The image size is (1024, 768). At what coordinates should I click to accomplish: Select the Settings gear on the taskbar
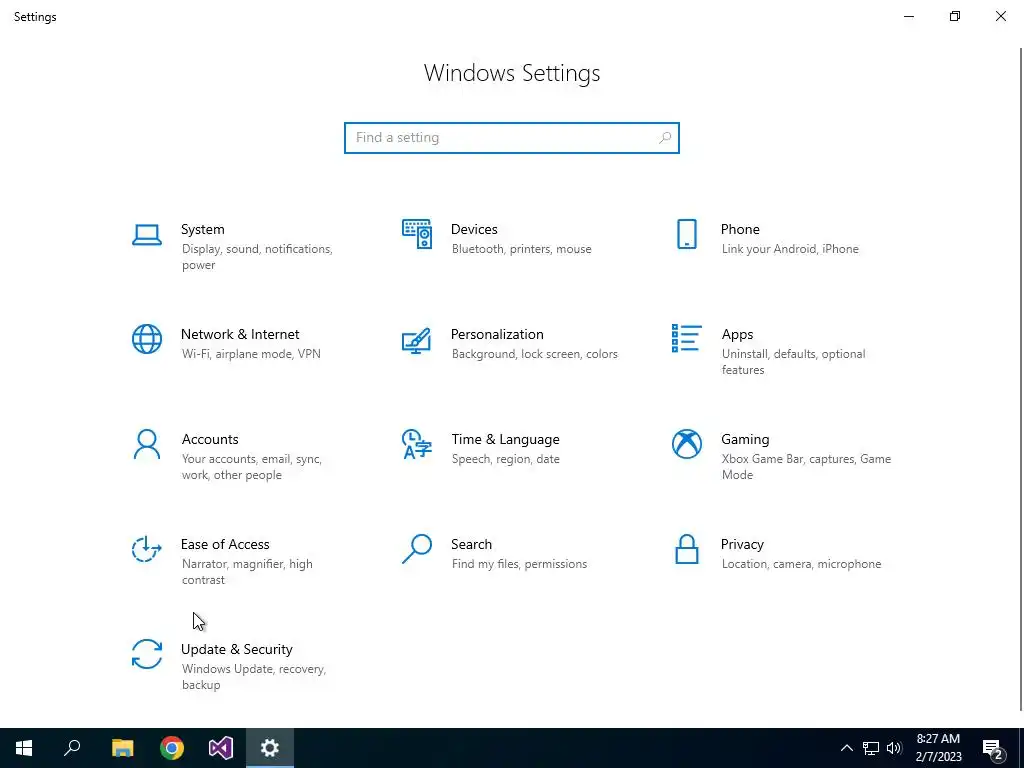coord(270,748)
